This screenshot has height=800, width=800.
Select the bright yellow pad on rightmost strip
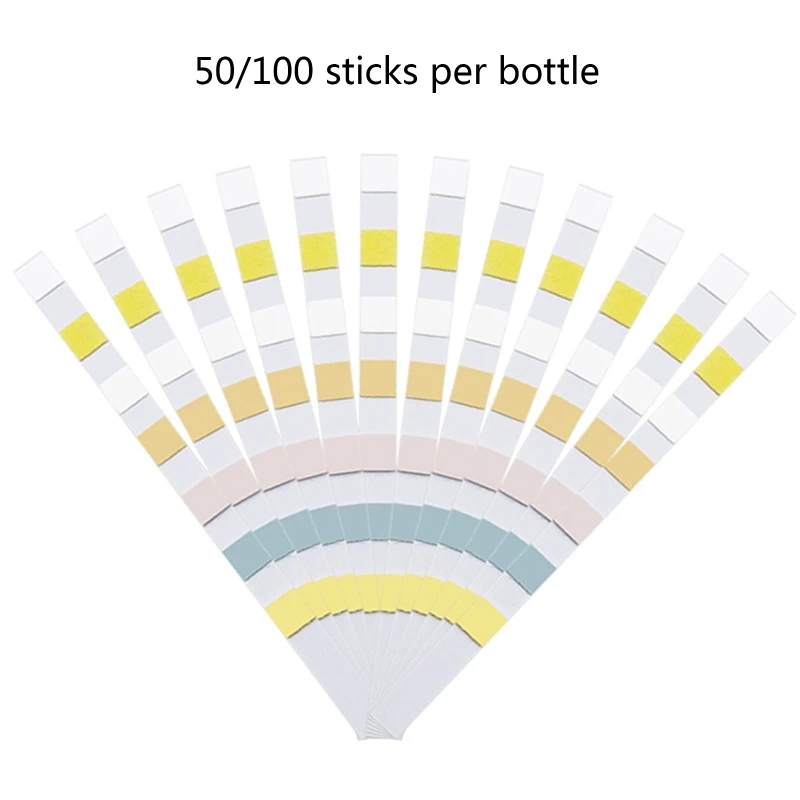(719, 370)
